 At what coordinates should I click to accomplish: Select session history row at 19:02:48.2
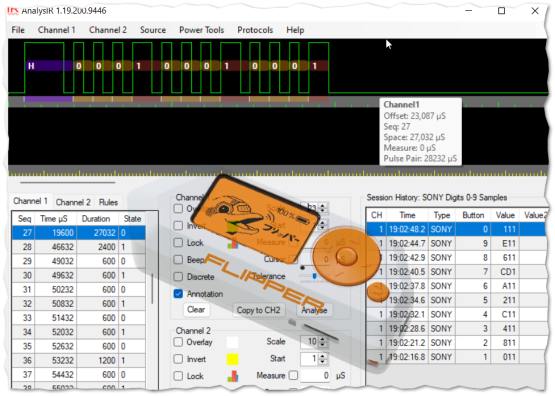tap(456, 229)
